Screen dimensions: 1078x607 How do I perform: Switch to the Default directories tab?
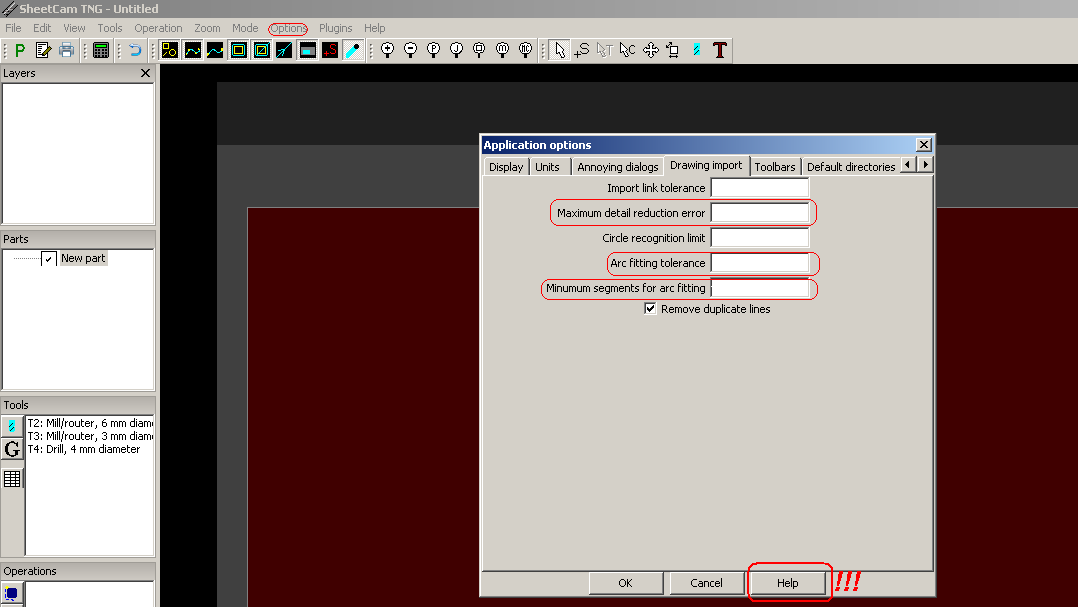(x=850, y=167)
